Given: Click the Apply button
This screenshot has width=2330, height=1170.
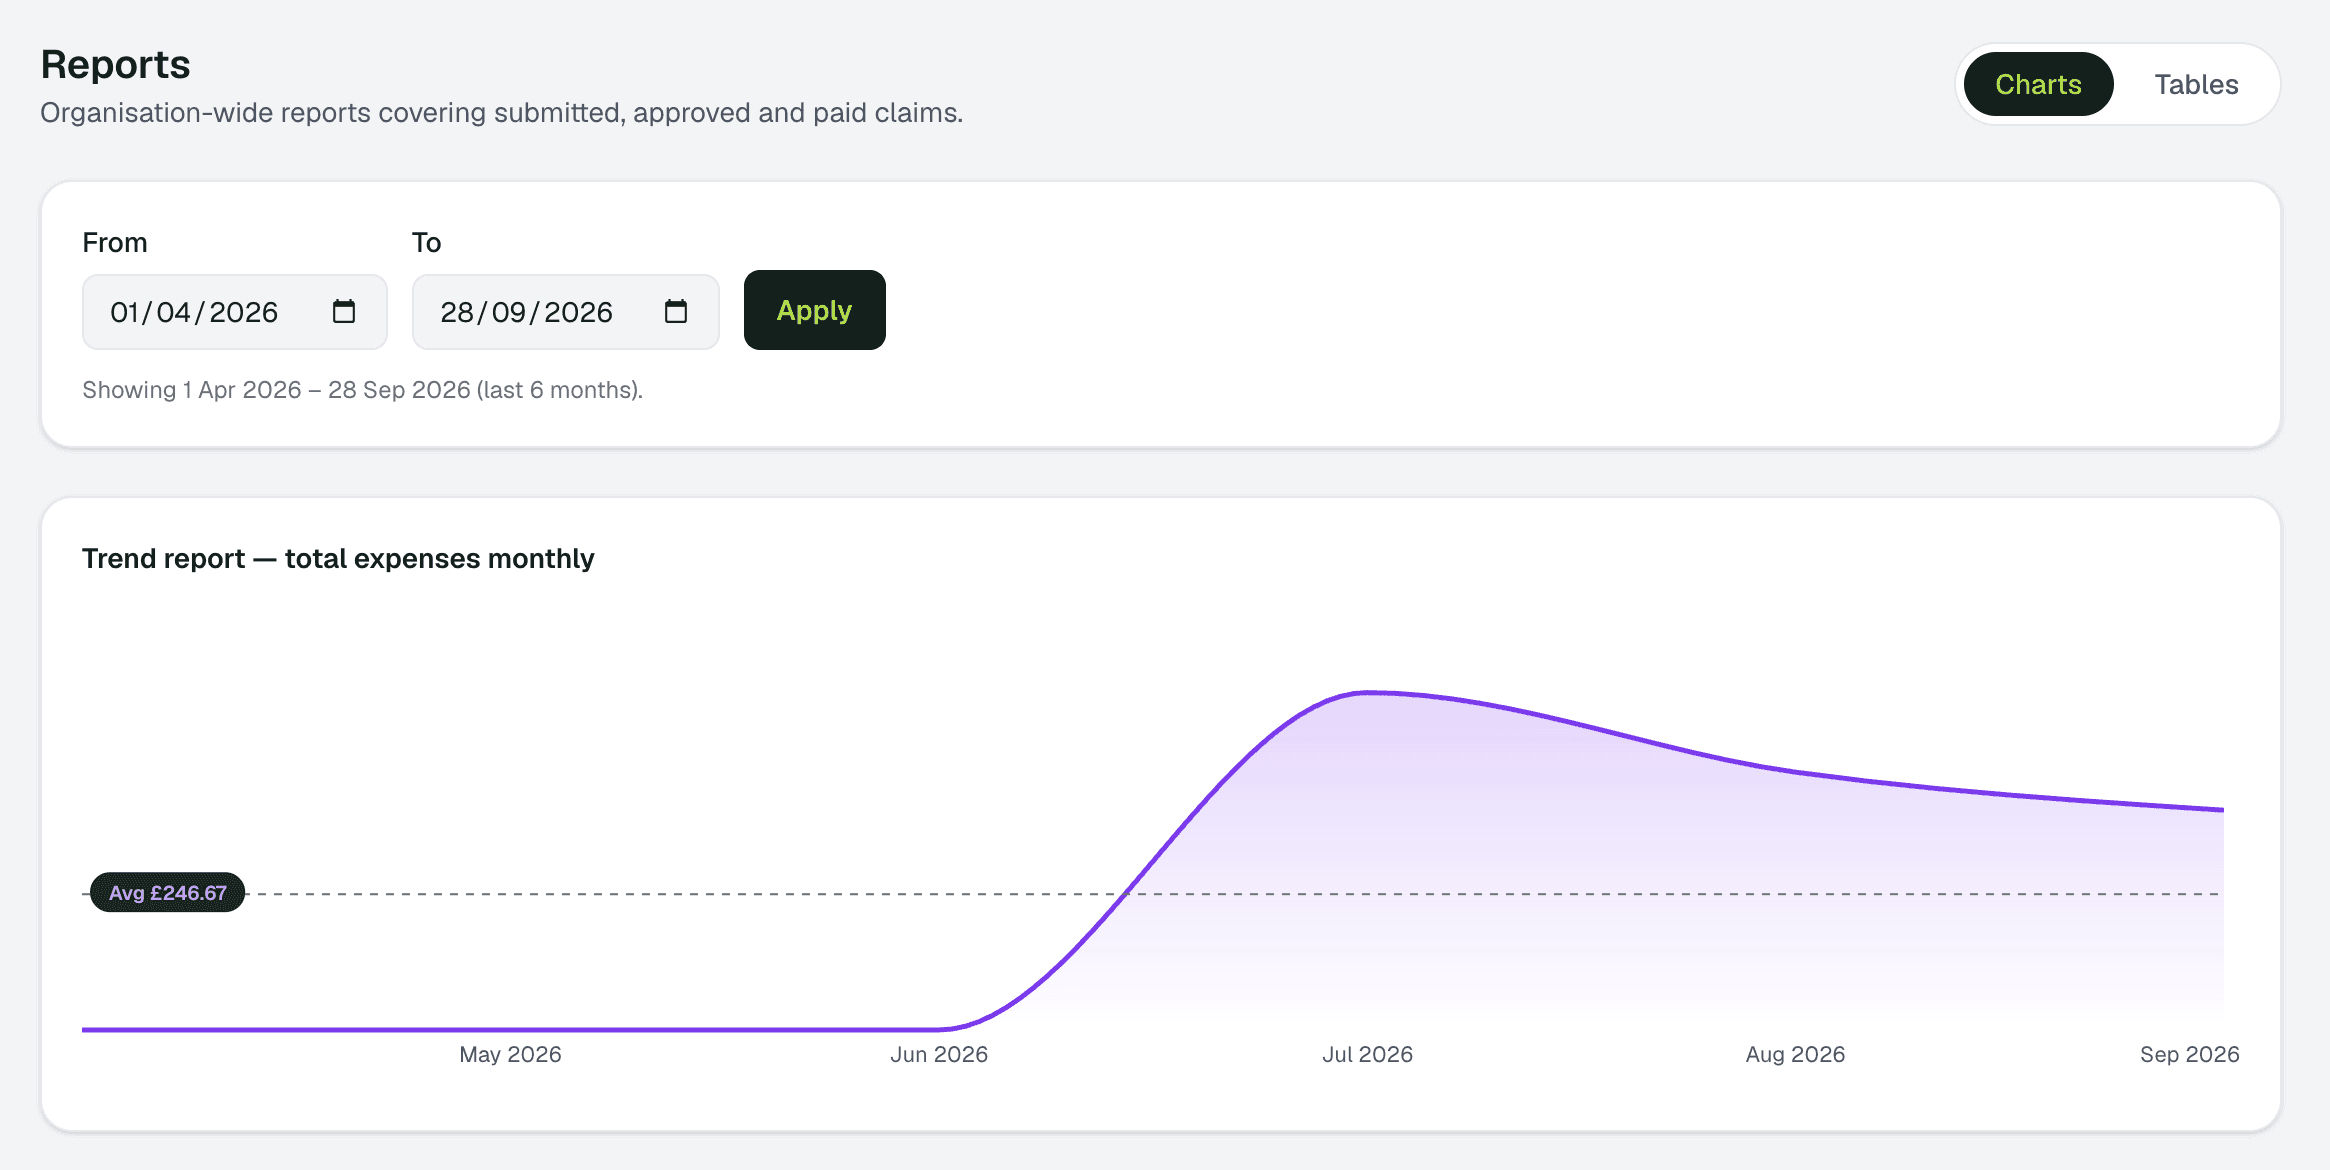Looking at the screenshot, I should (814, 310).
